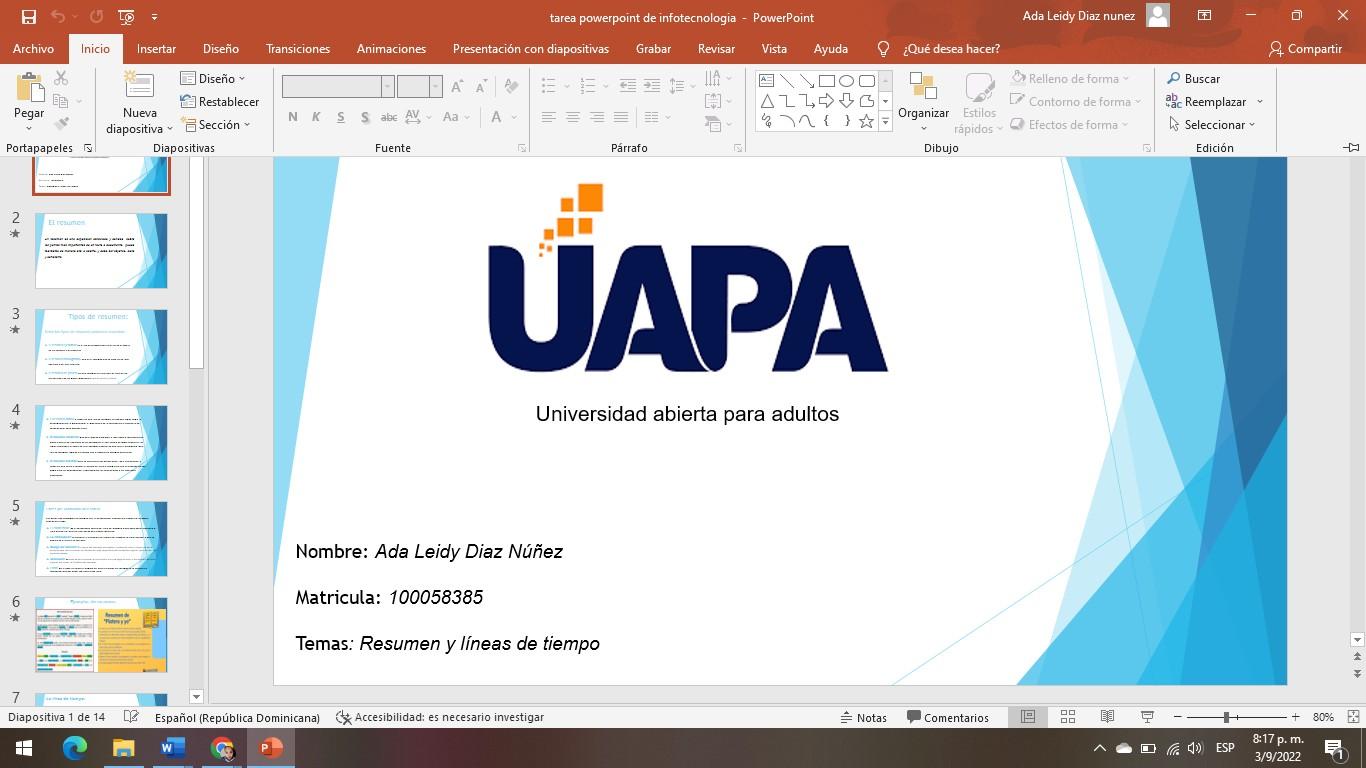Fit the slide to the current window
This screenshot has height=768, width=1366.
1353,717
